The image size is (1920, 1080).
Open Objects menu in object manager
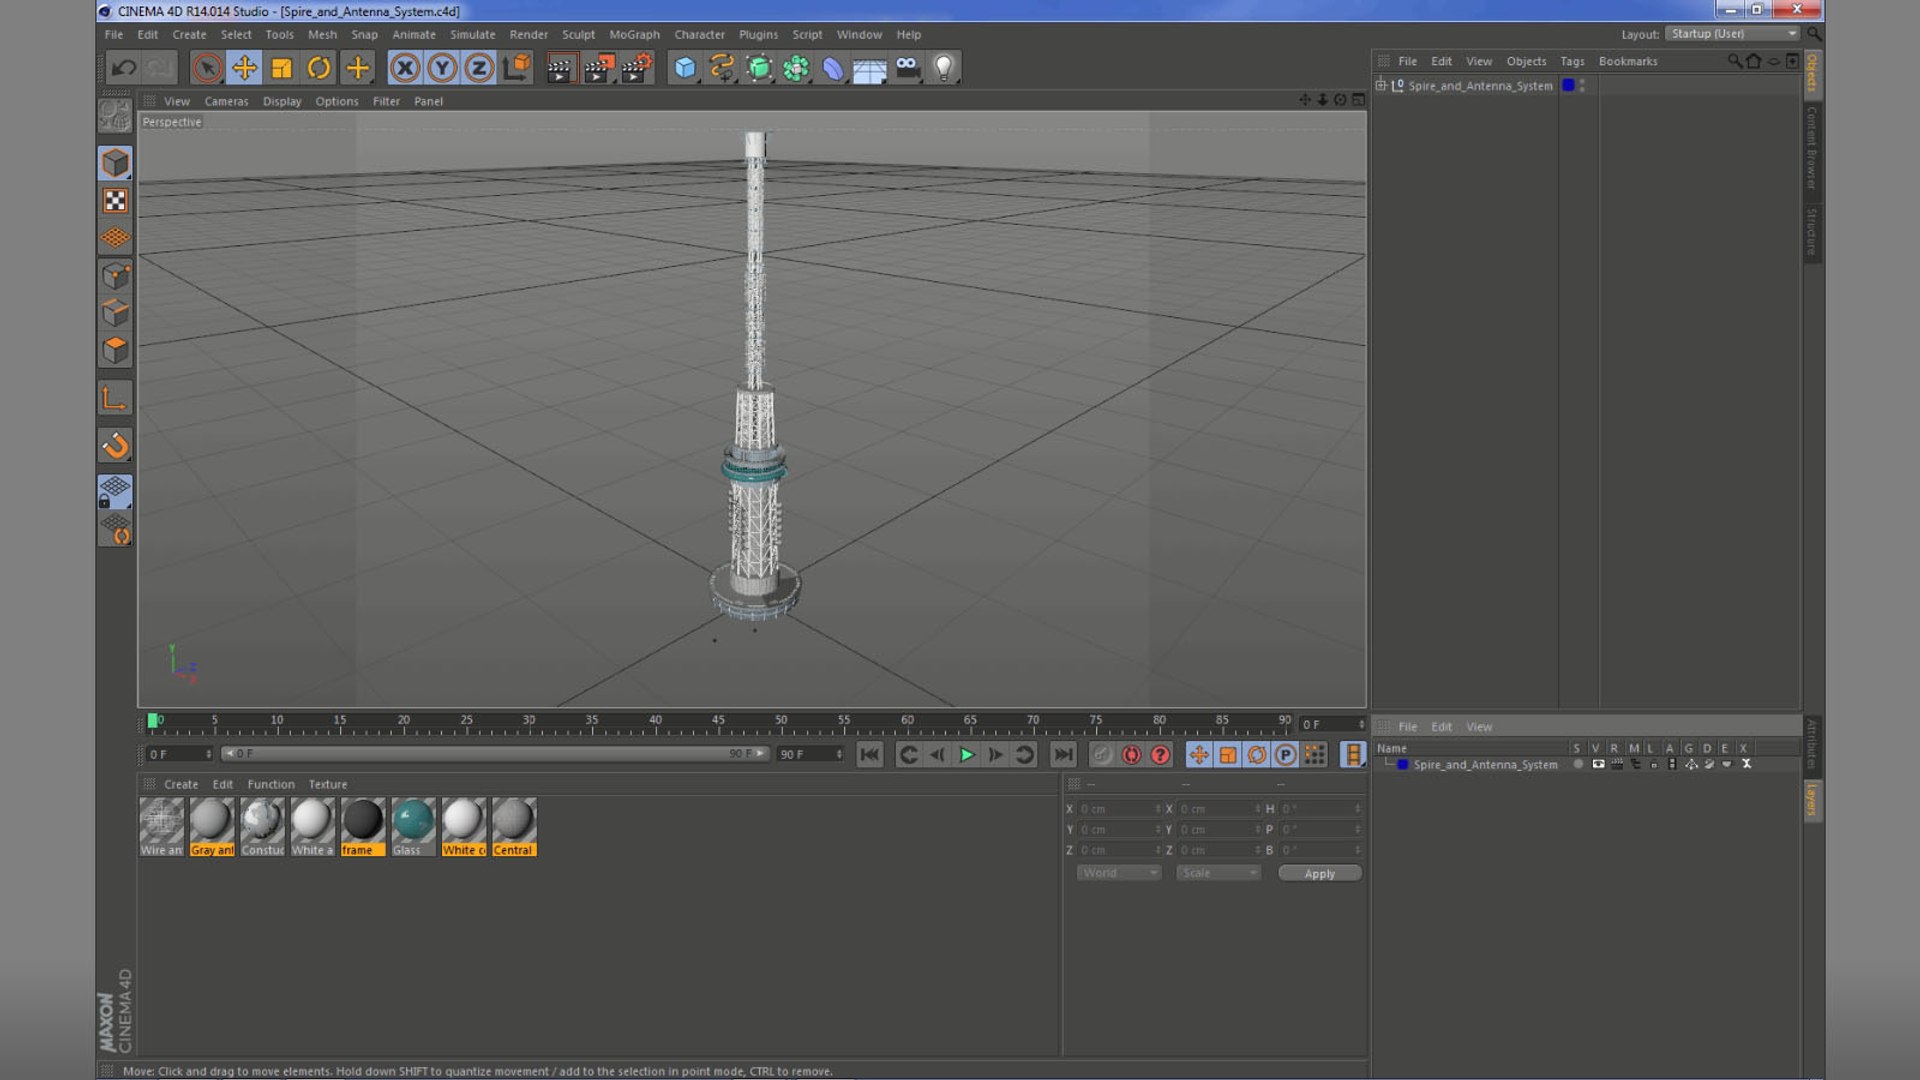pos(1526,62)
